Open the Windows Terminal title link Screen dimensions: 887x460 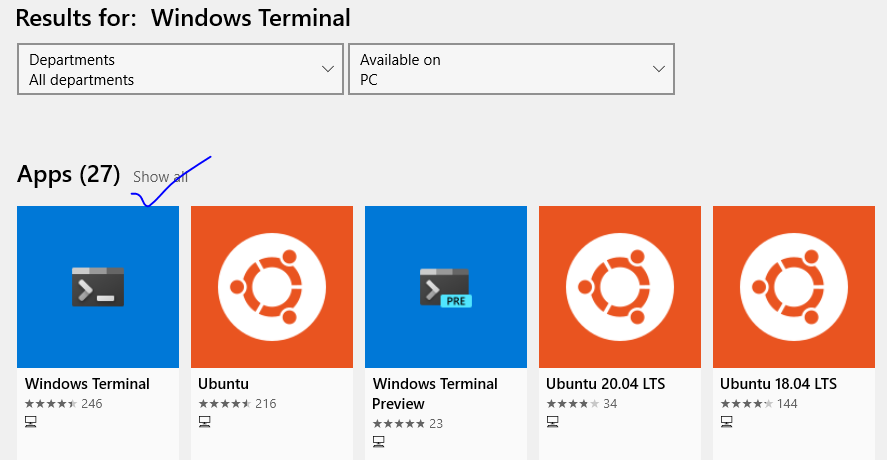[87, 384]
